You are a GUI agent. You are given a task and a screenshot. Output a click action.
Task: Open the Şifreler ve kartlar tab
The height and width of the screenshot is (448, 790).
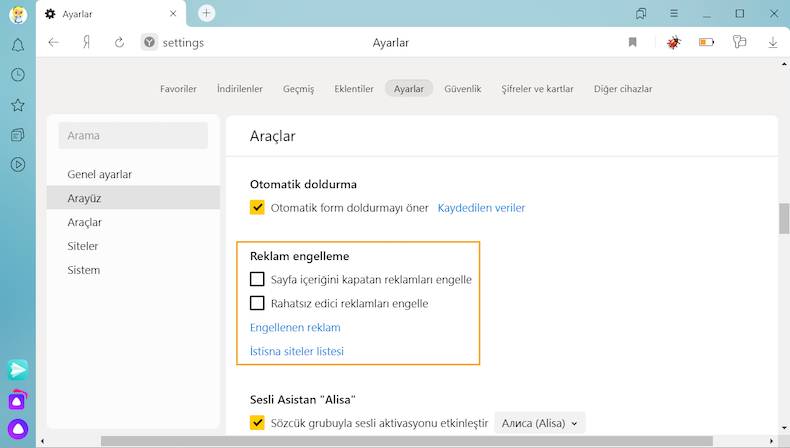(538, 88)
